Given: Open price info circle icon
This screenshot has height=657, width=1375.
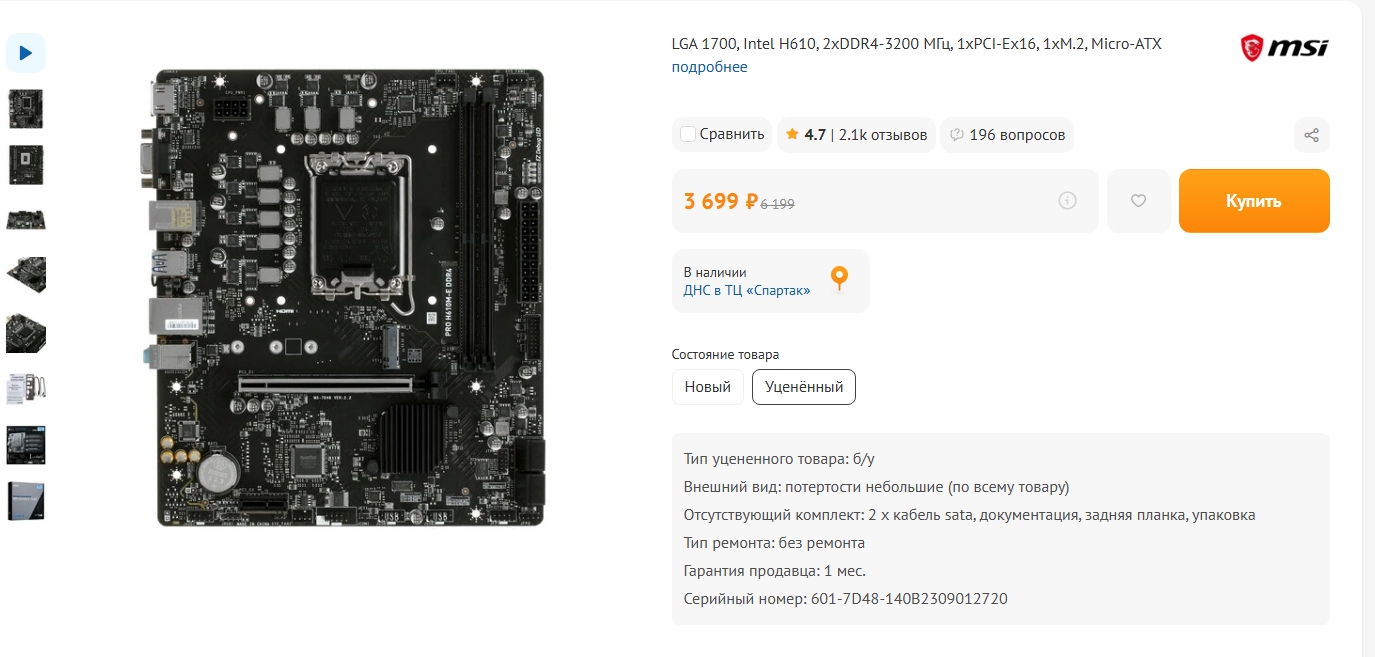Looking at the screenshot, I should click(1068, 201).
